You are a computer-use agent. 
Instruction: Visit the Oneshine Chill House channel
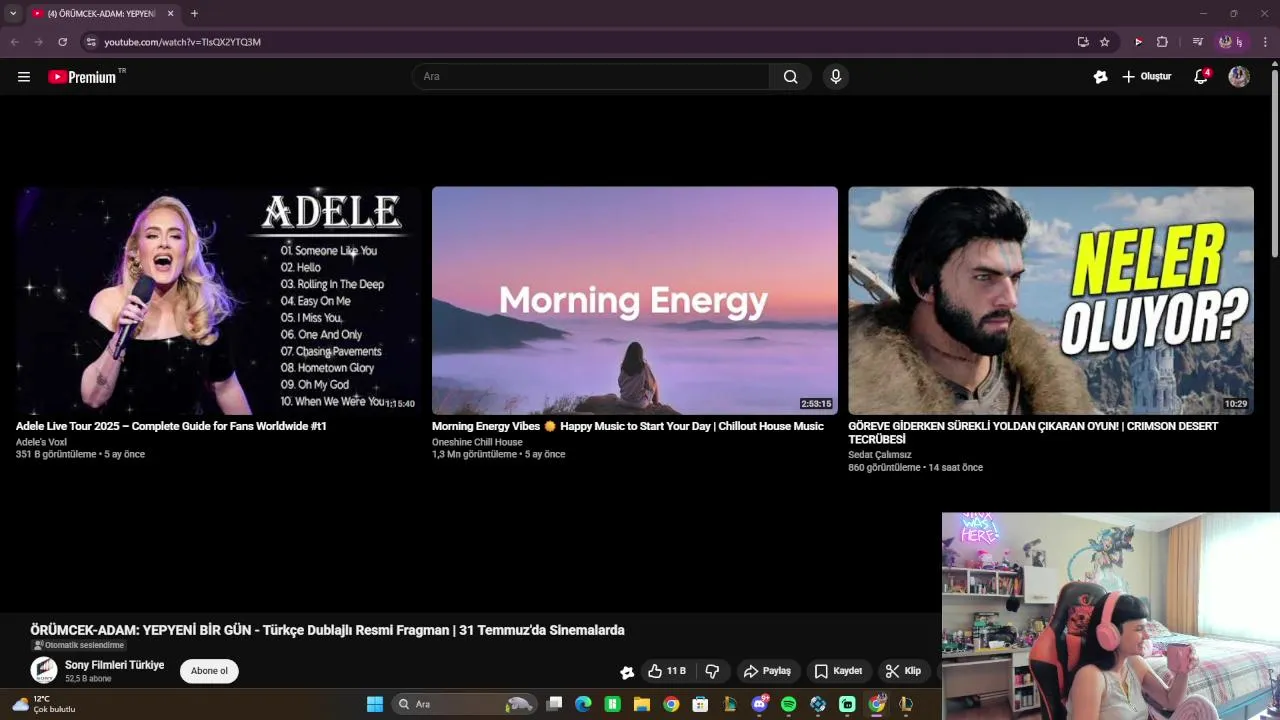click(x=477, y=442)
